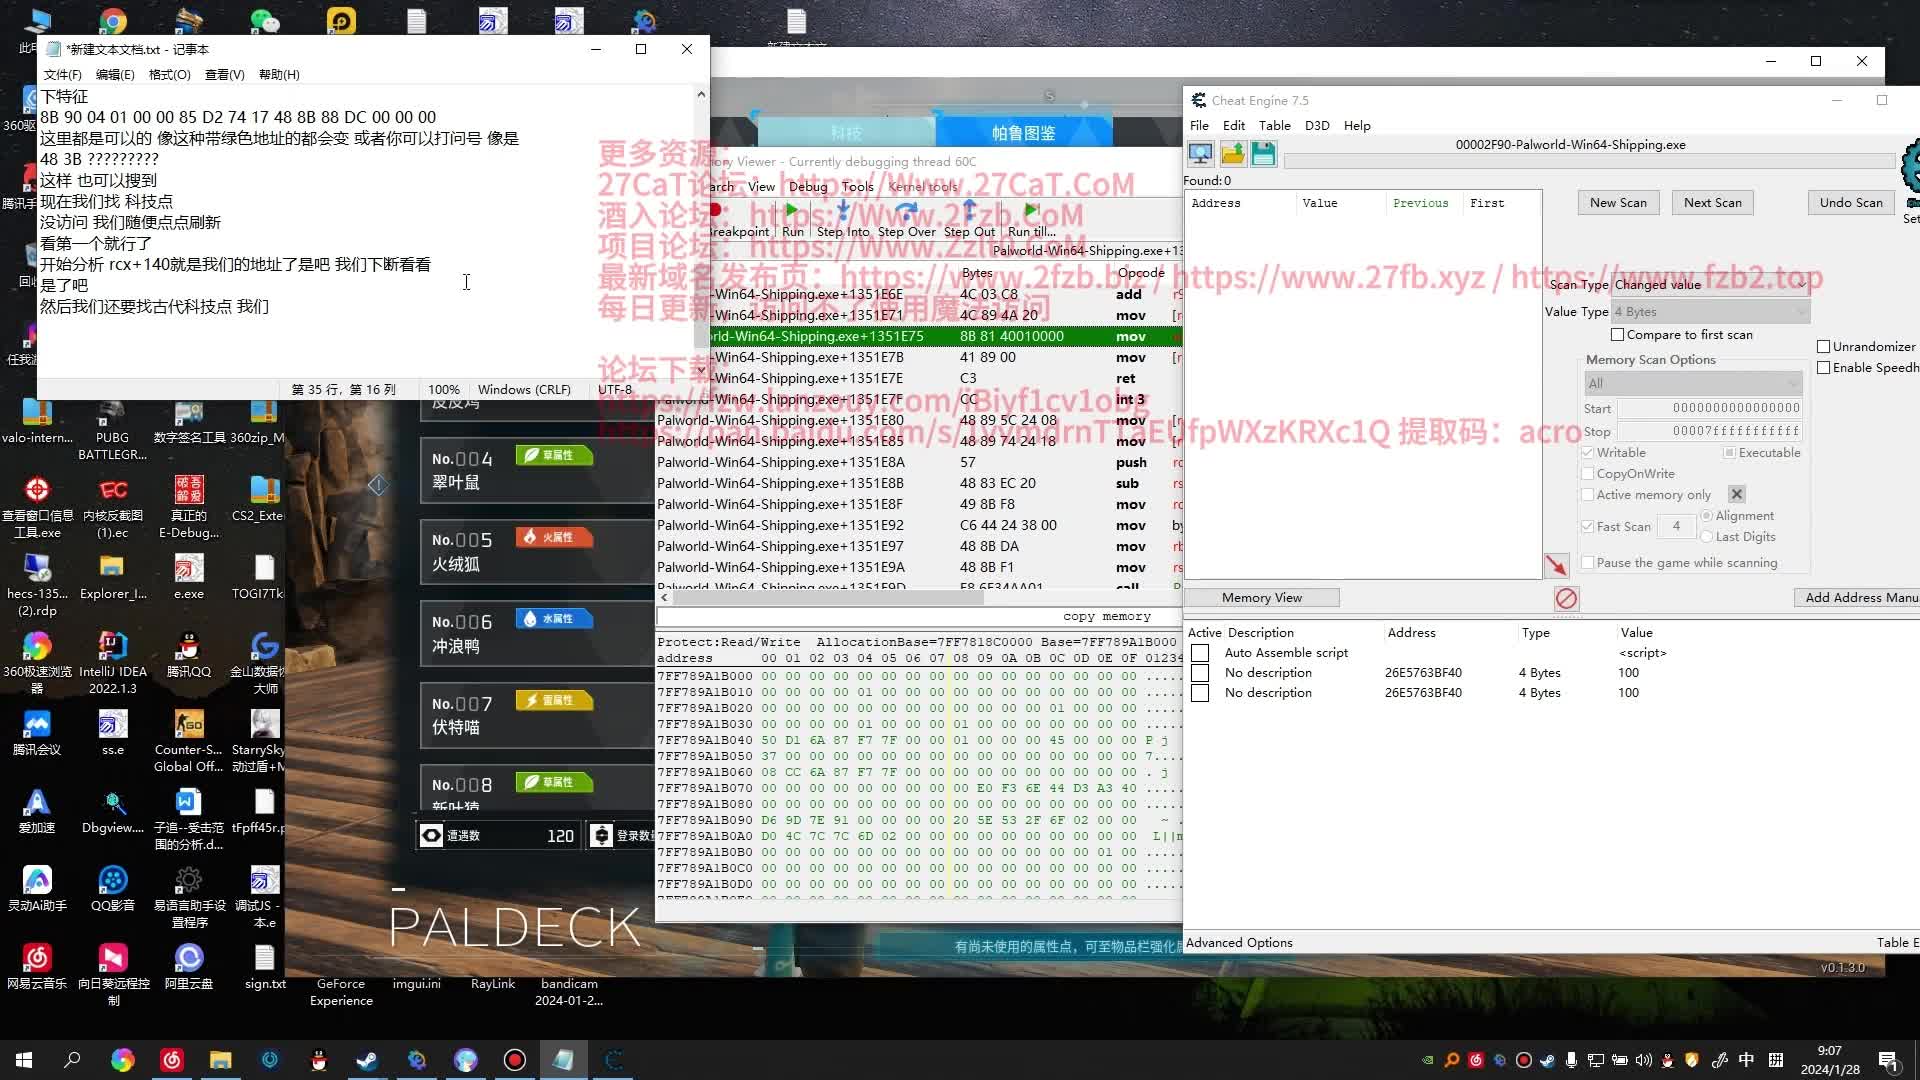The height and width of the screenshot is (1080, 1920).
Task: Click the Undo Scan button
Action: (x=1850, y=202)
